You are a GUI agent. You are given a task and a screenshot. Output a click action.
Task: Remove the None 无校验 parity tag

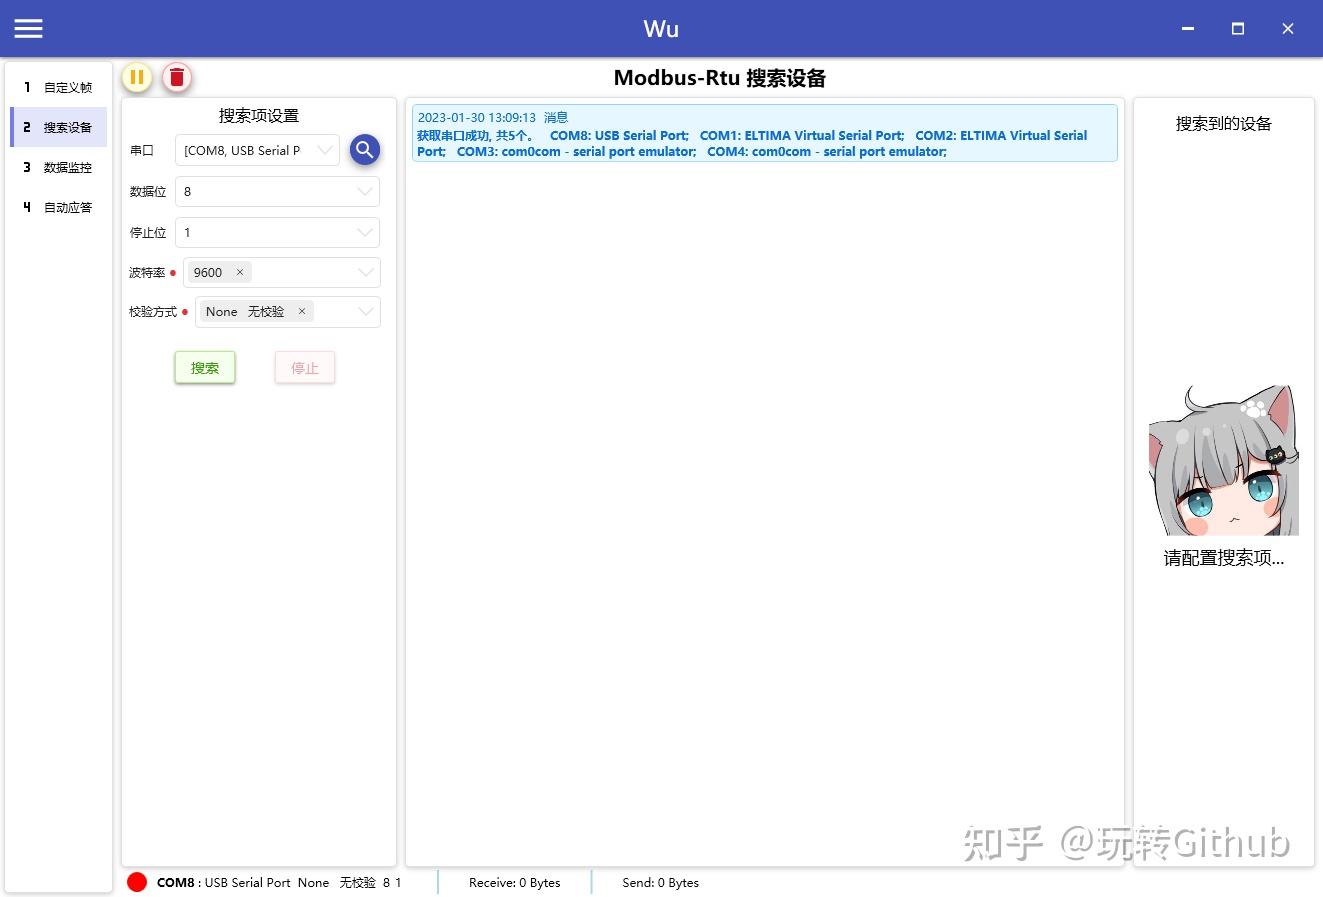(301, 311)
